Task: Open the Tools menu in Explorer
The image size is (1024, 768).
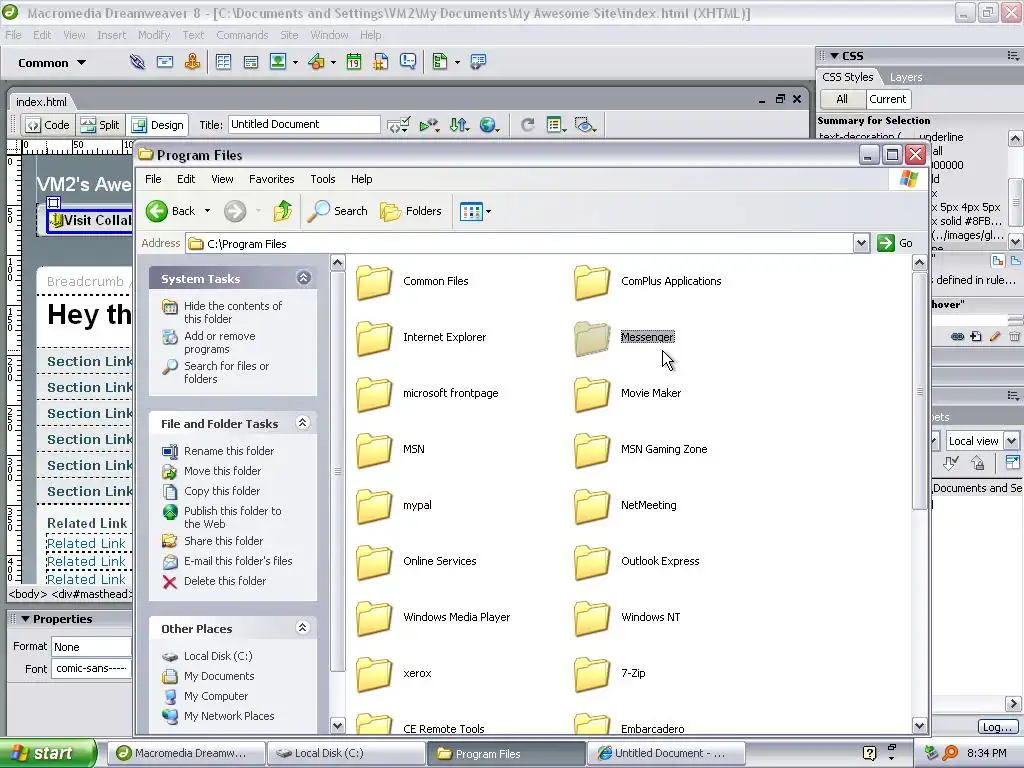Action: point(323,179)
